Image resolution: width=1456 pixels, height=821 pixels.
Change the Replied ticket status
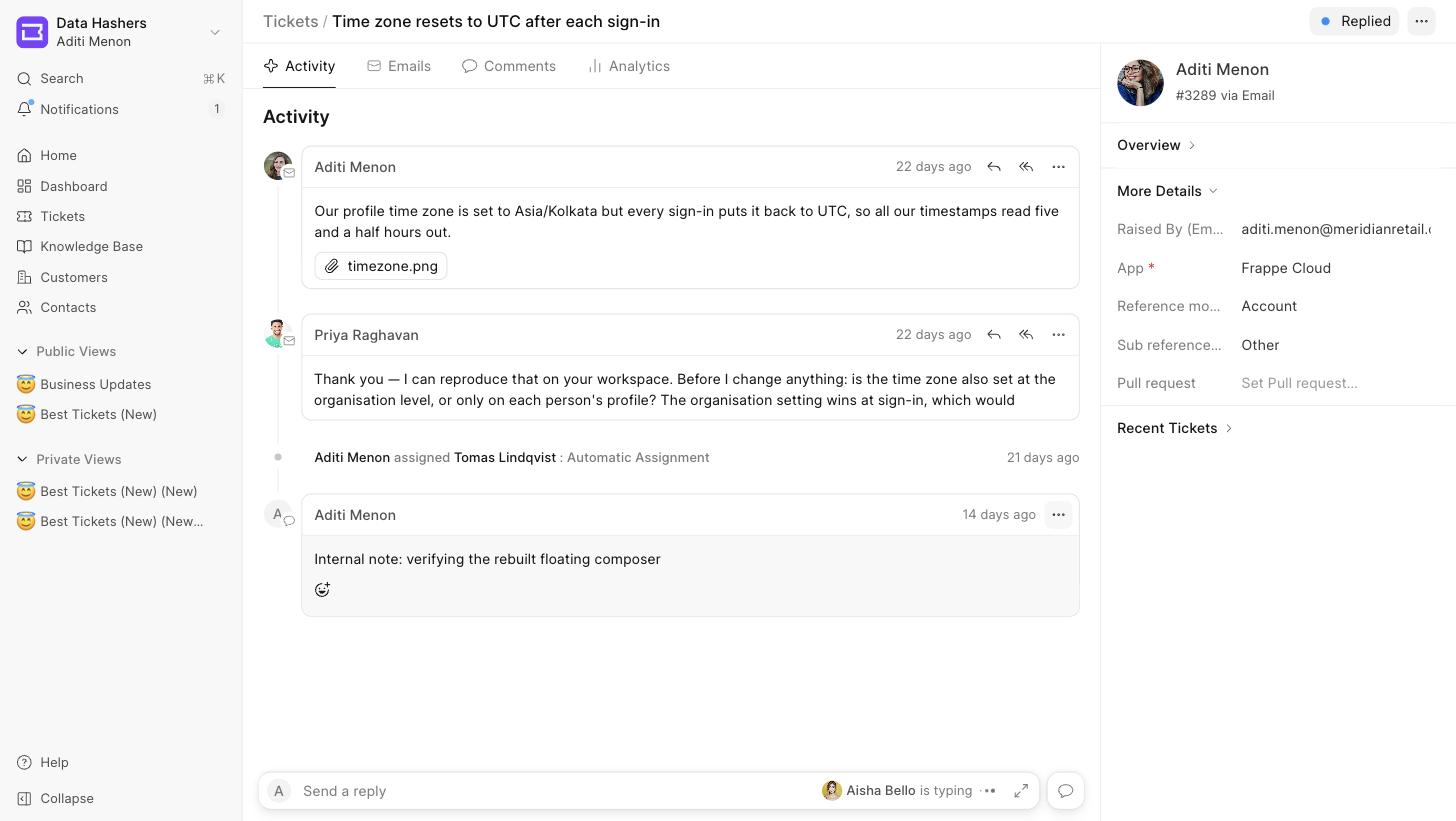(1354, 21)
